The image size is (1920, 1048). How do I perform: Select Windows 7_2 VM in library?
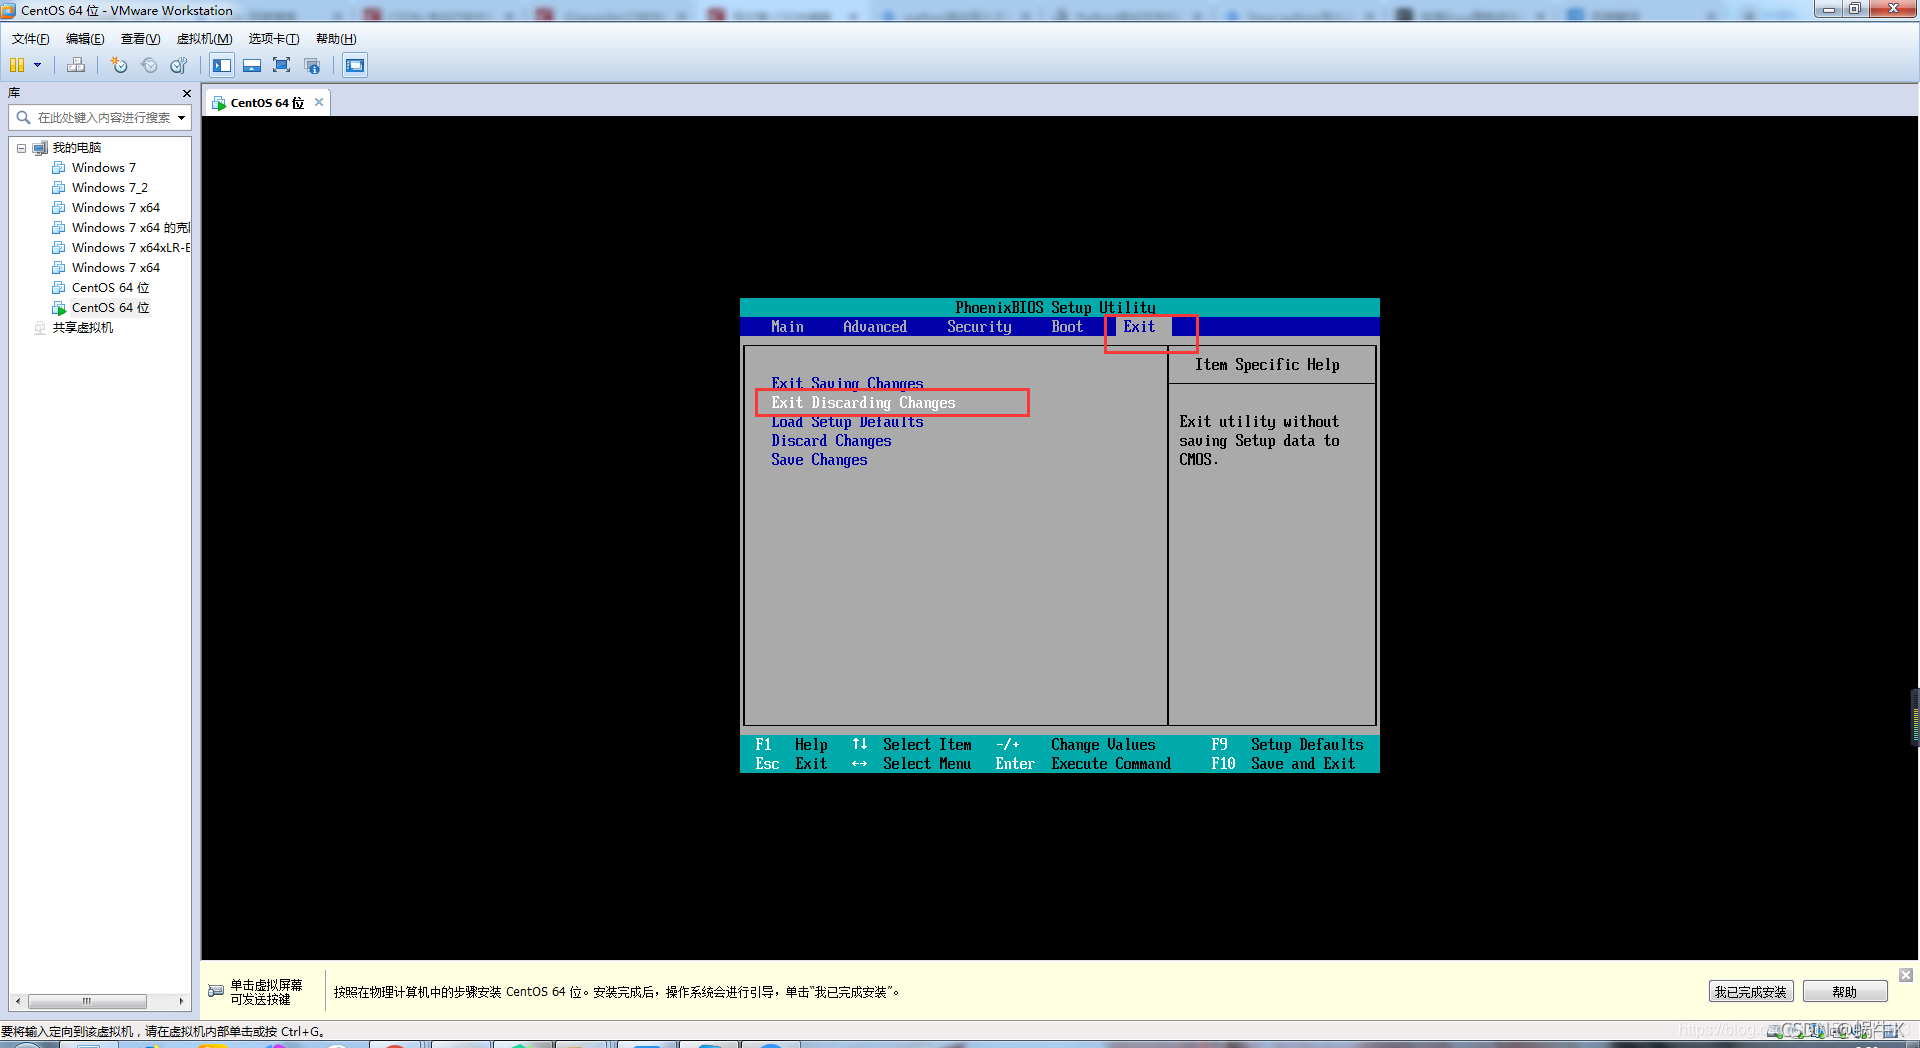pos(110,188)
